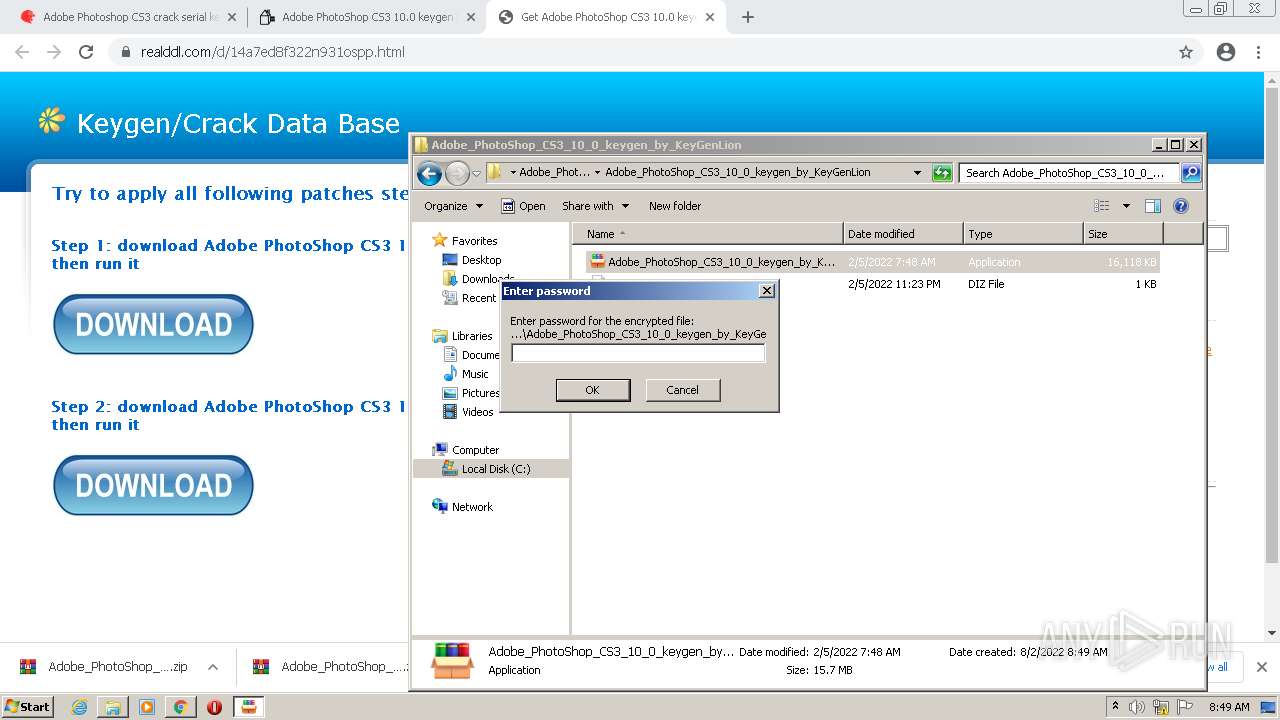1280x720 pixels.
Task: Sort files by Name column
Action: click(x=709, y=234)
